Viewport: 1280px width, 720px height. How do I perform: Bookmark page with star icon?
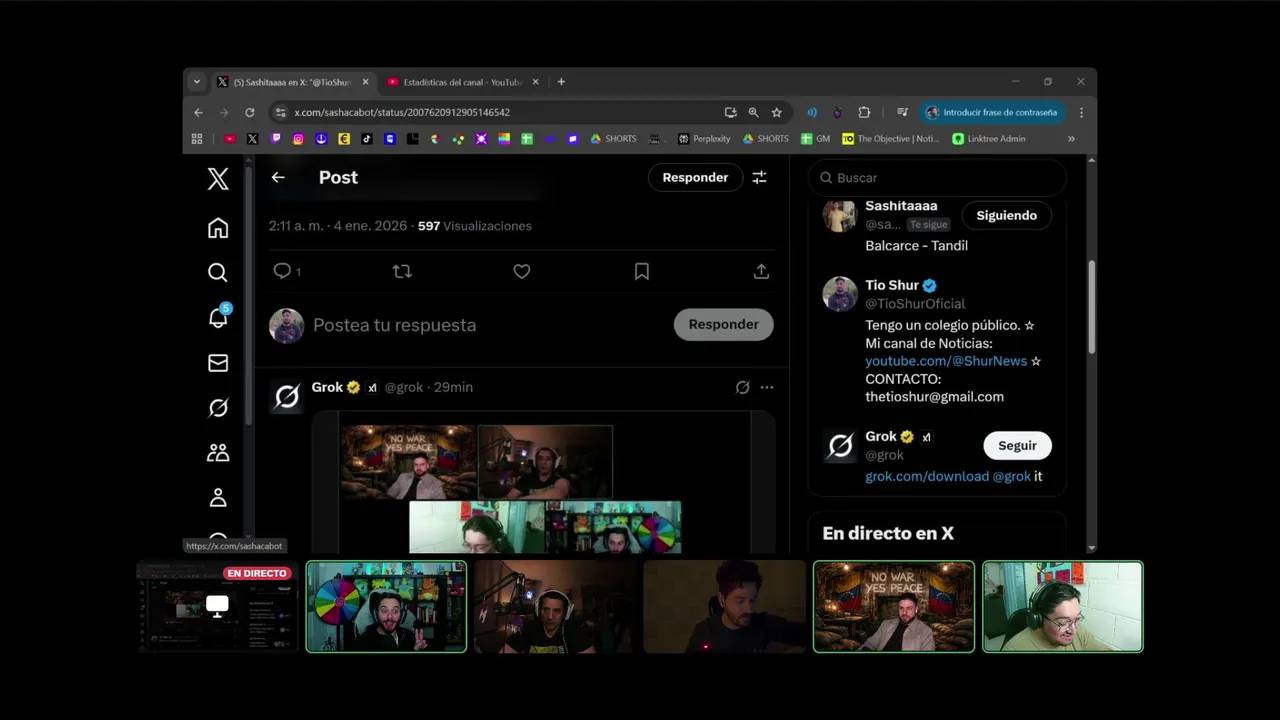click(776, 112)
